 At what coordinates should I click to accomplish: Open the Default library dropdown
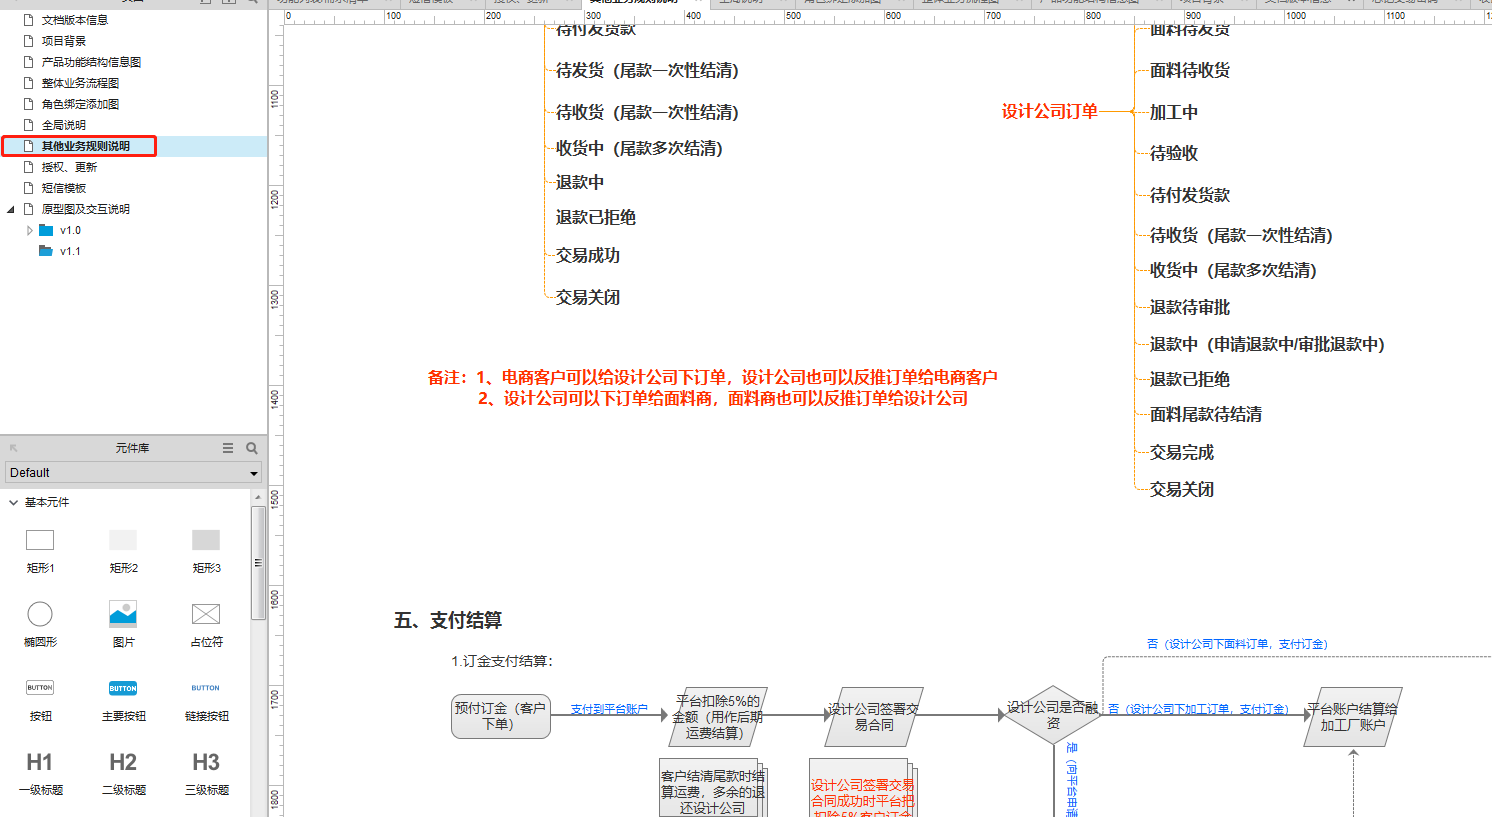click(134, 473)
